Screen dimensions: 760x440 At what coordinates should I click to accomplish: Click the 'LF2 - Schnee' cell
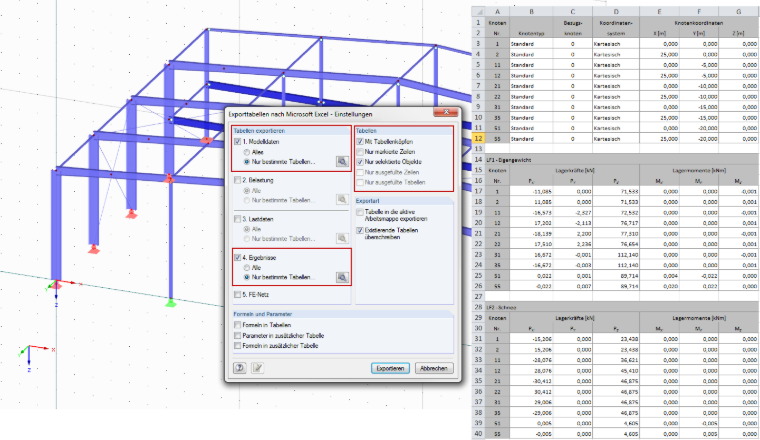(x=501, y=308)
